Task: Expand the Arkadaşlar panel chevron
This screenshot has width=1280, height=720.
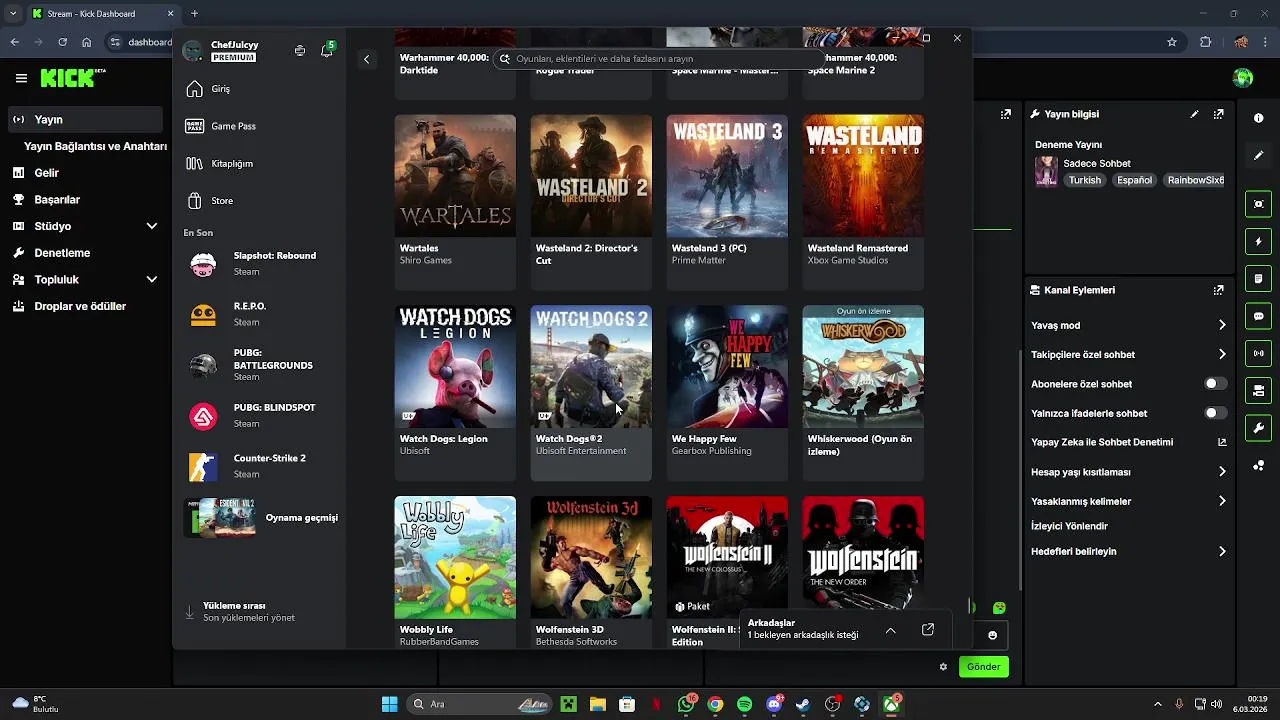Action: [x=891, y=630]
